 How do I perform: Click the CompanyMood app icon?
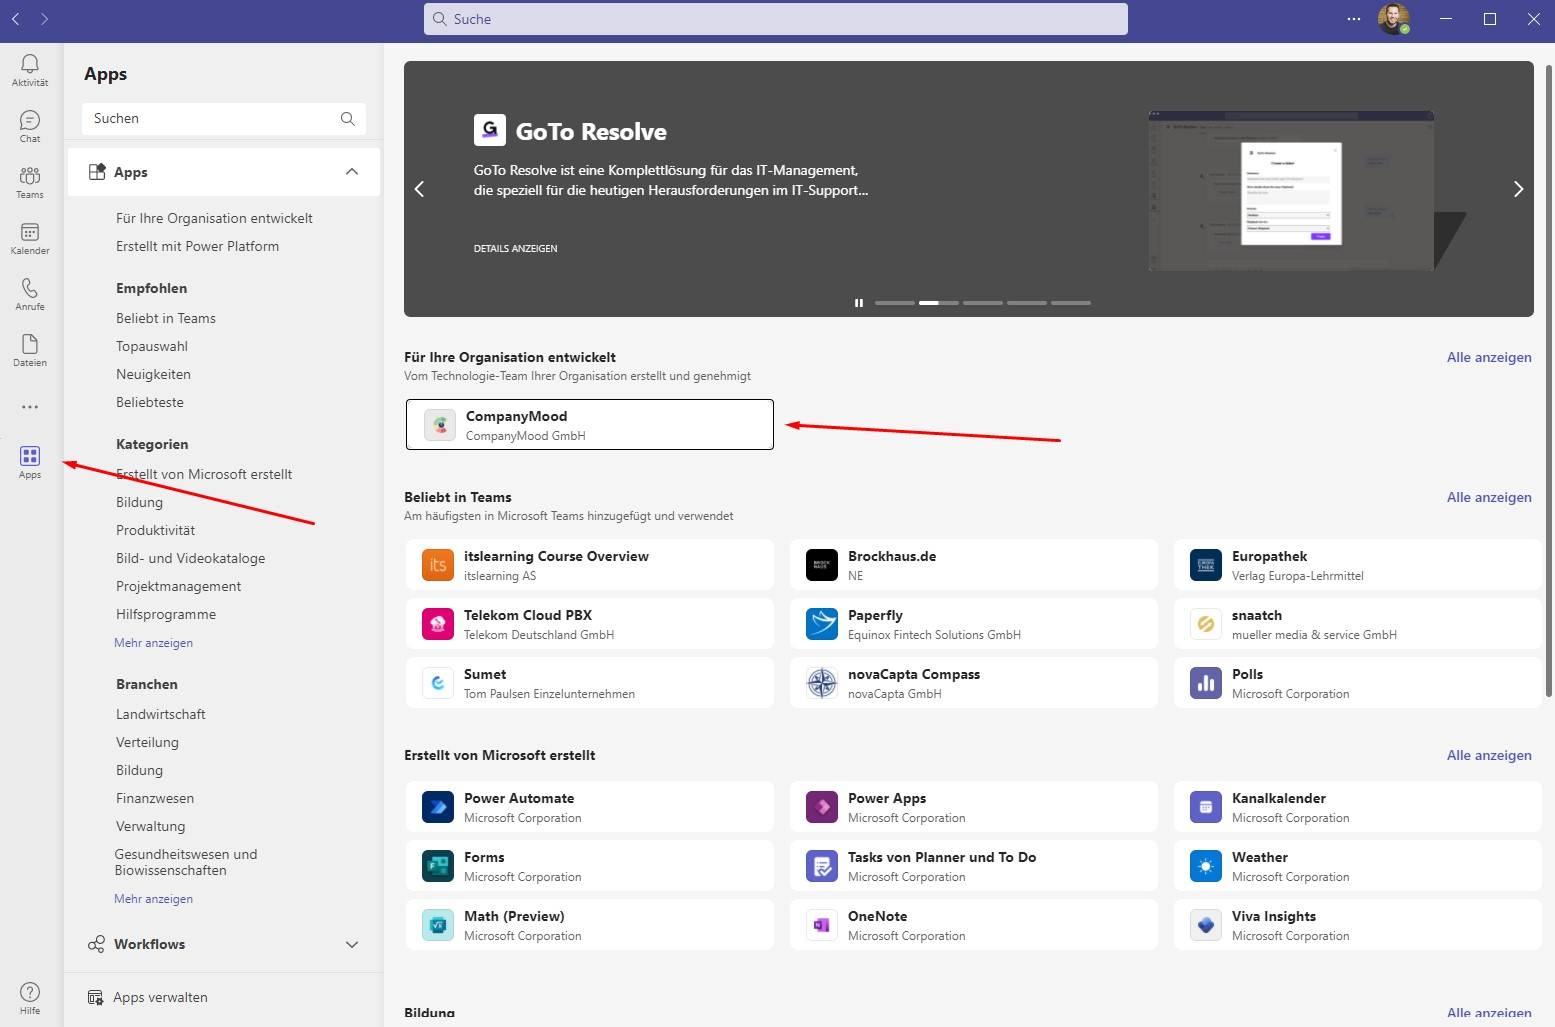pyautogui.click(x=440, y=425)
